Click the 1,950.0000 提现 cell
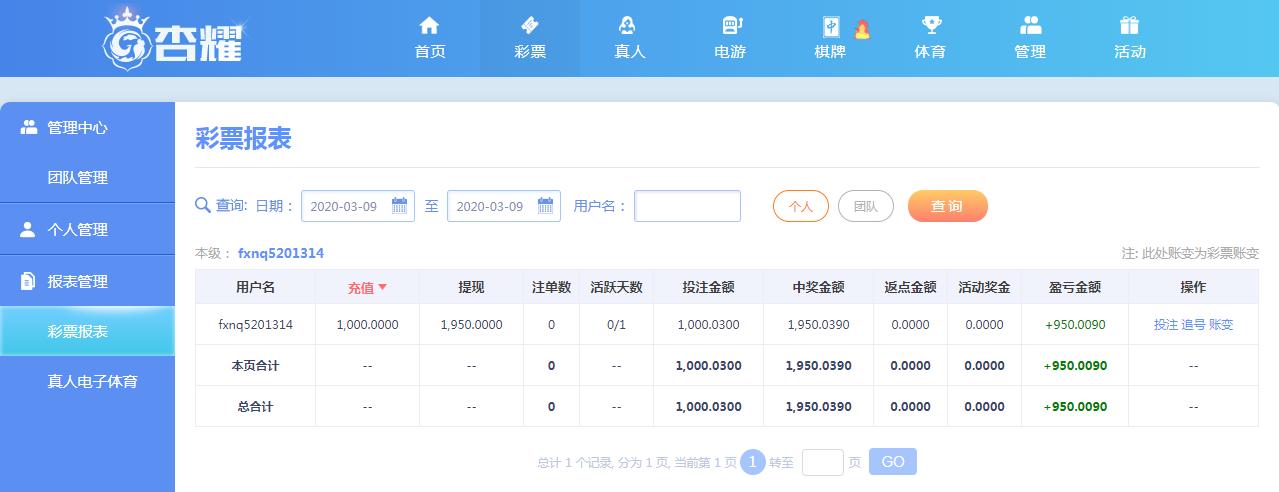The height and width of the screenshot is (492, 1279). coord(471,324)
